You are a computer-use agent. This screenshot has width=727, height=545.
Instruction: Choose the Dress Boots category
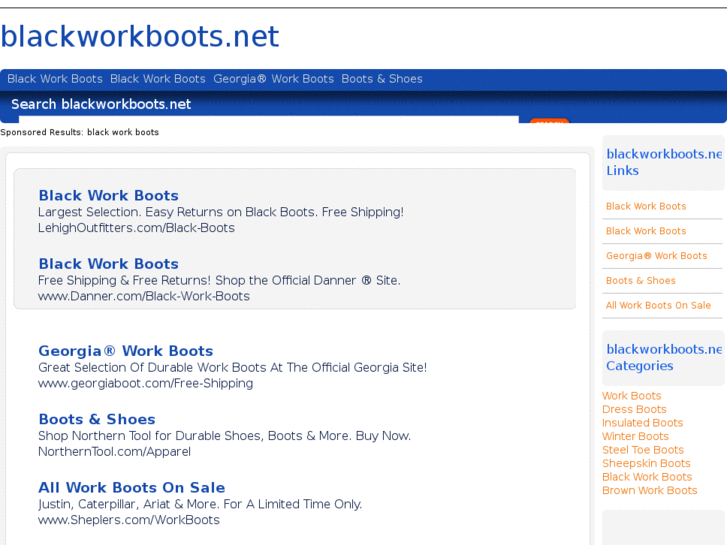(x=634, y=409)
